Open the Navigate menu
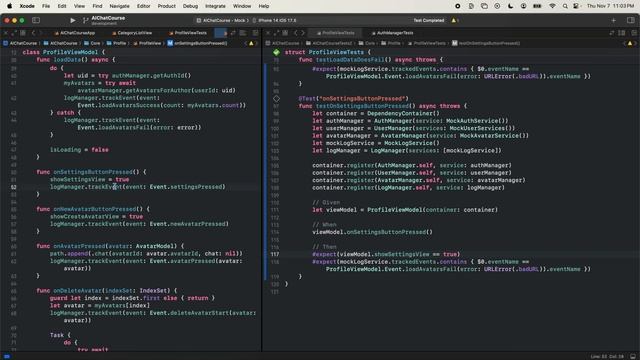Screen dimensions: 640x360 pos(119,6)
